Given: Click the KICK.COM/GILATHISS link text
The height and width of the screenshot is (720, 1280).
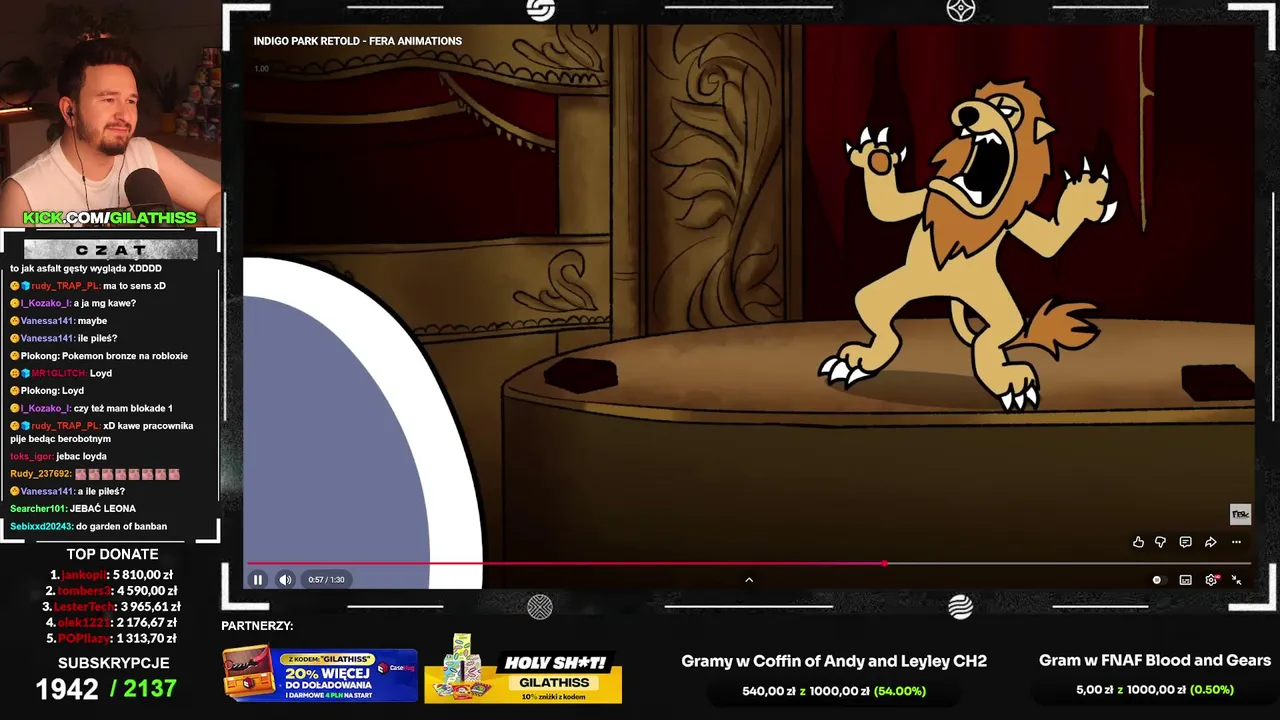Looking at the screenshot, I should 110,218.
